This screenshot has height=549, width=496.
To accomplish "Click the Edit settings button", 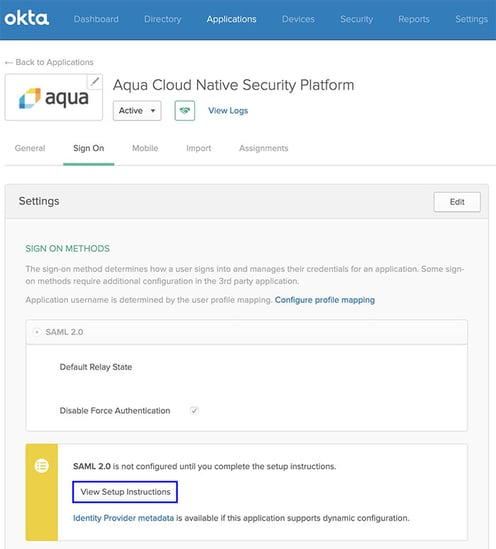I will coord(457,202).
